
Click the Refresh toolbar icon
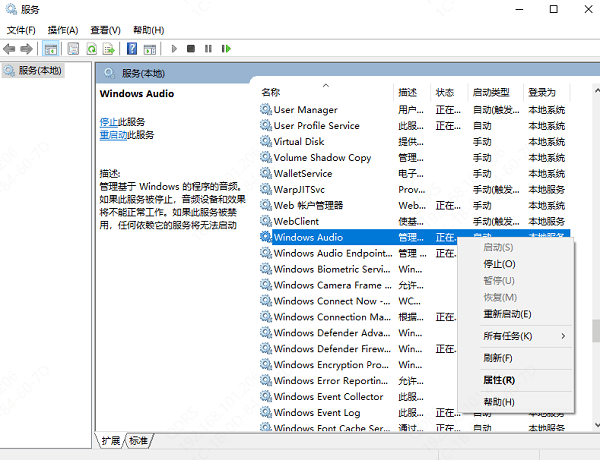pos(91,48)
